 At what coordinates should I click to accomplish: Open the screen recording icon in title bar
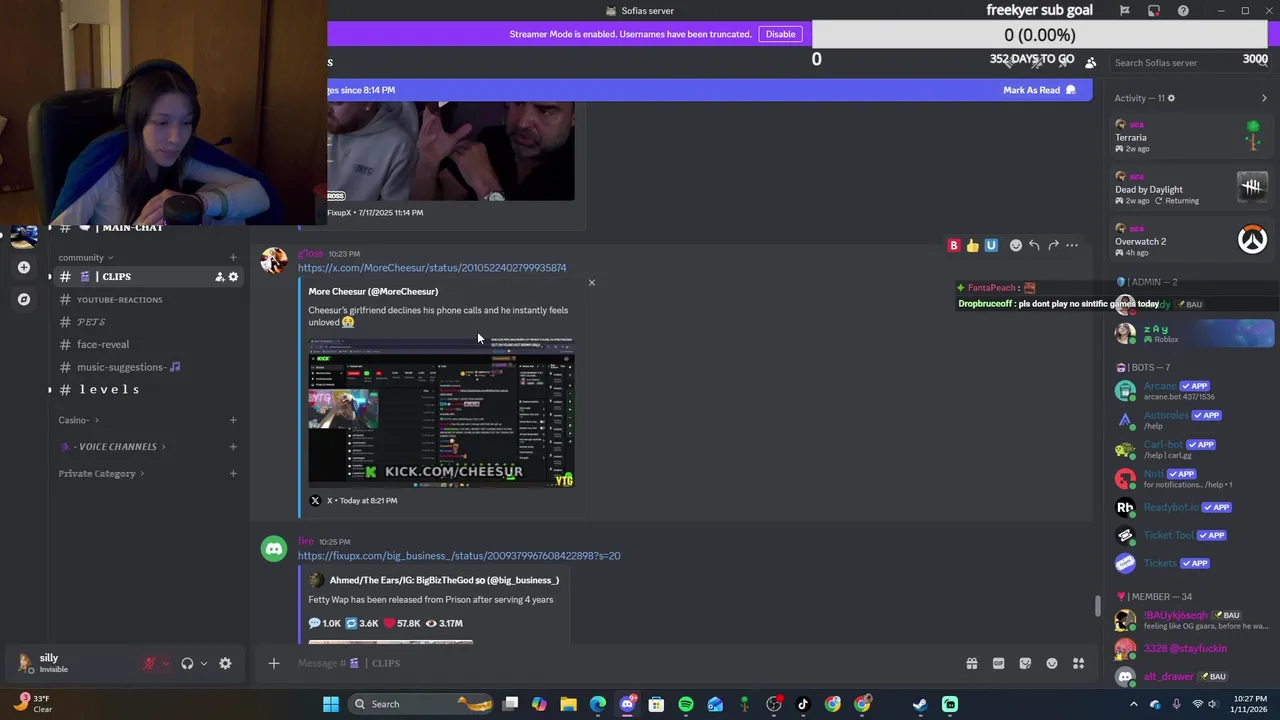pyautogui.click(x=1154, y=11)
